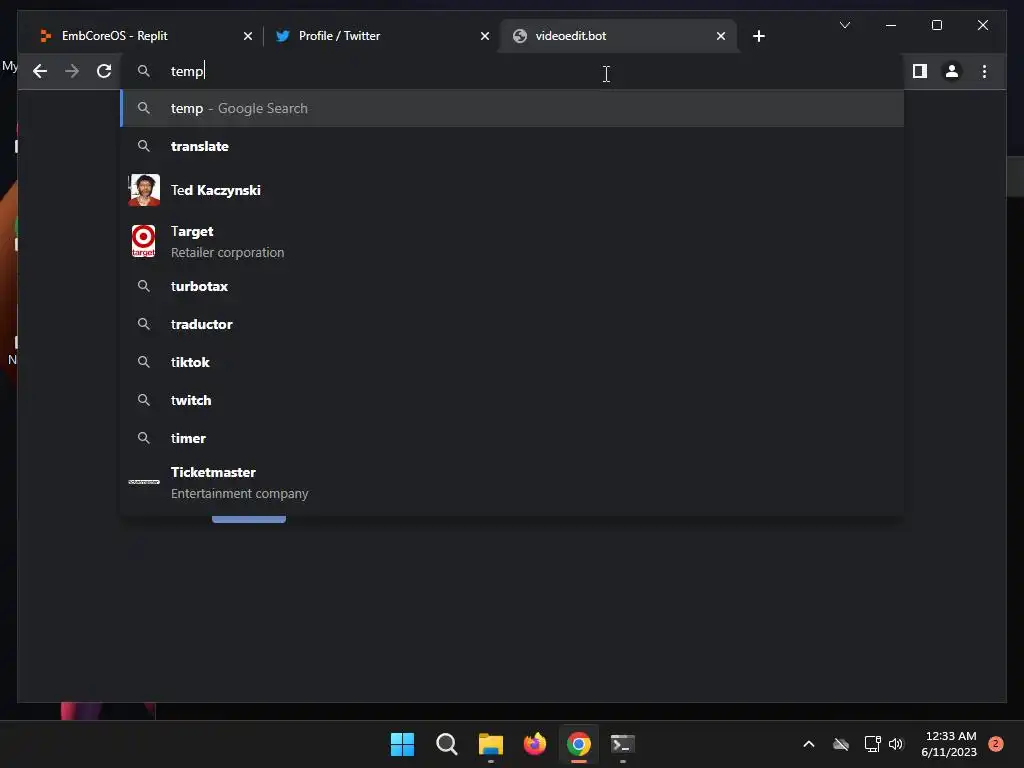
Task: Click the globe favicon on videoedit.bot tab
Action: pyautogui.click(x=520, y=36)
